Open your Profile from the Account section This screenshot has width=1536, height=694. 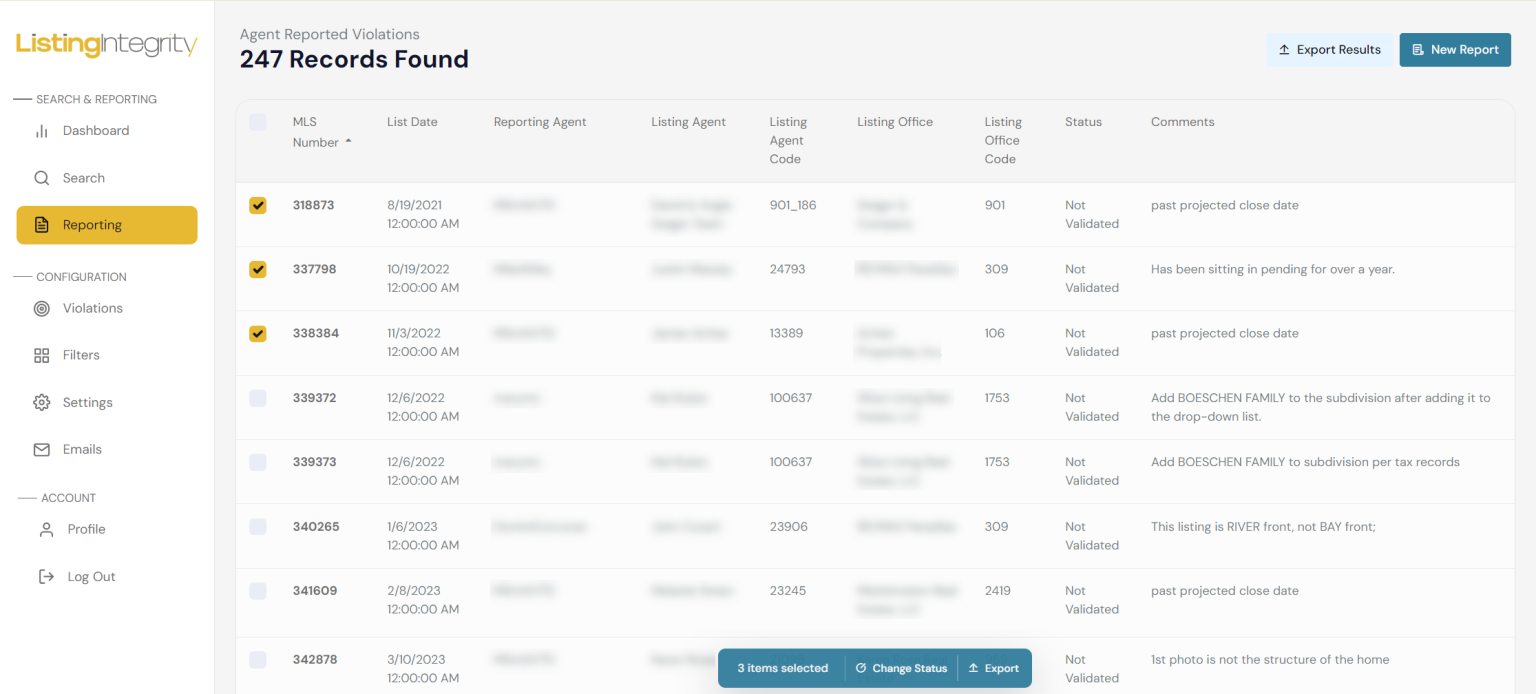point(86,528)
